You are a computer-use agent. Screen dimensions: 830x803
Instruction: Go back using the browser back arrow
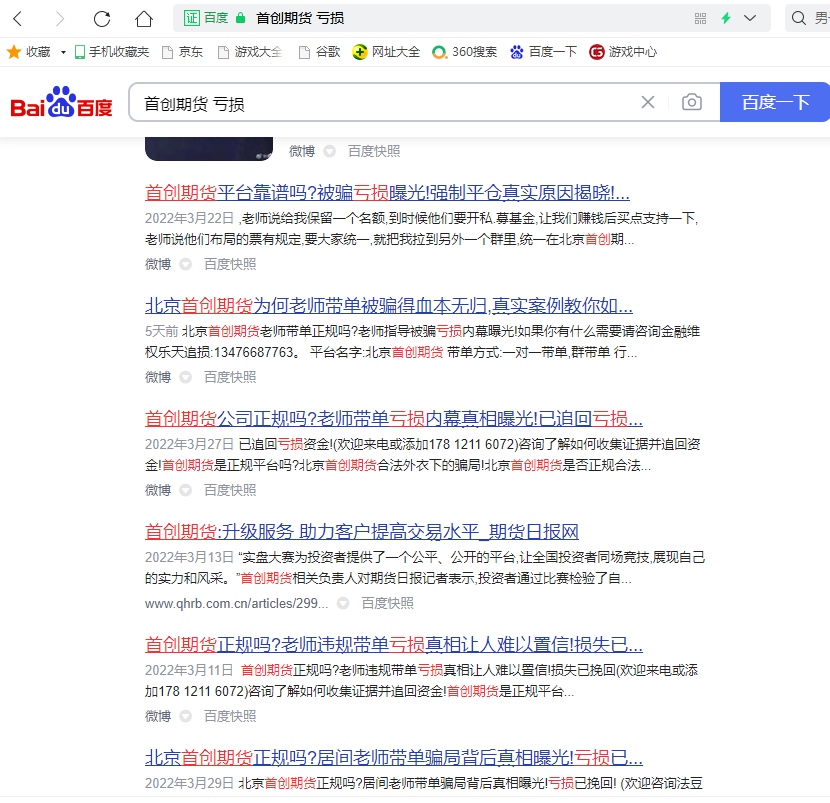17,19
